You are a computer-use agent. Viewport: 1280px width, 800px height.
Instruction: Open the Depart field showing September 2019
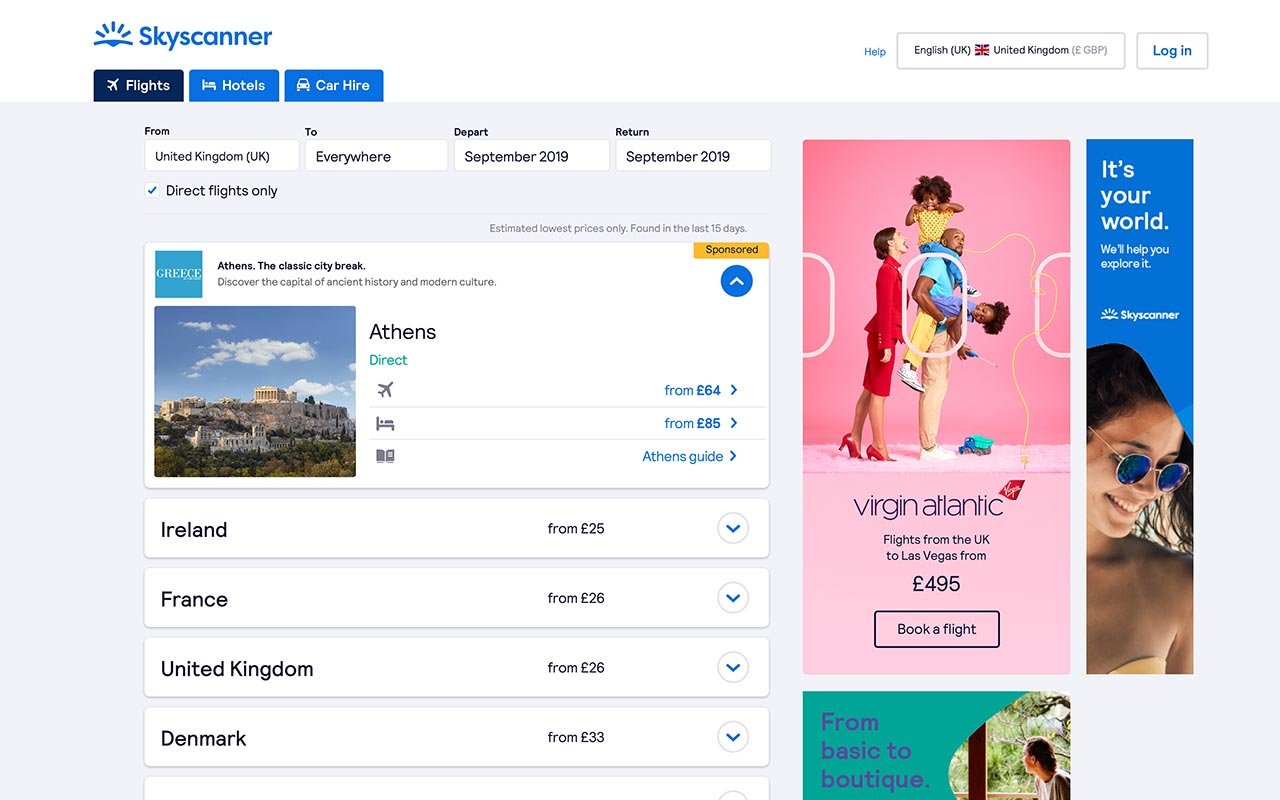[532, 156]
